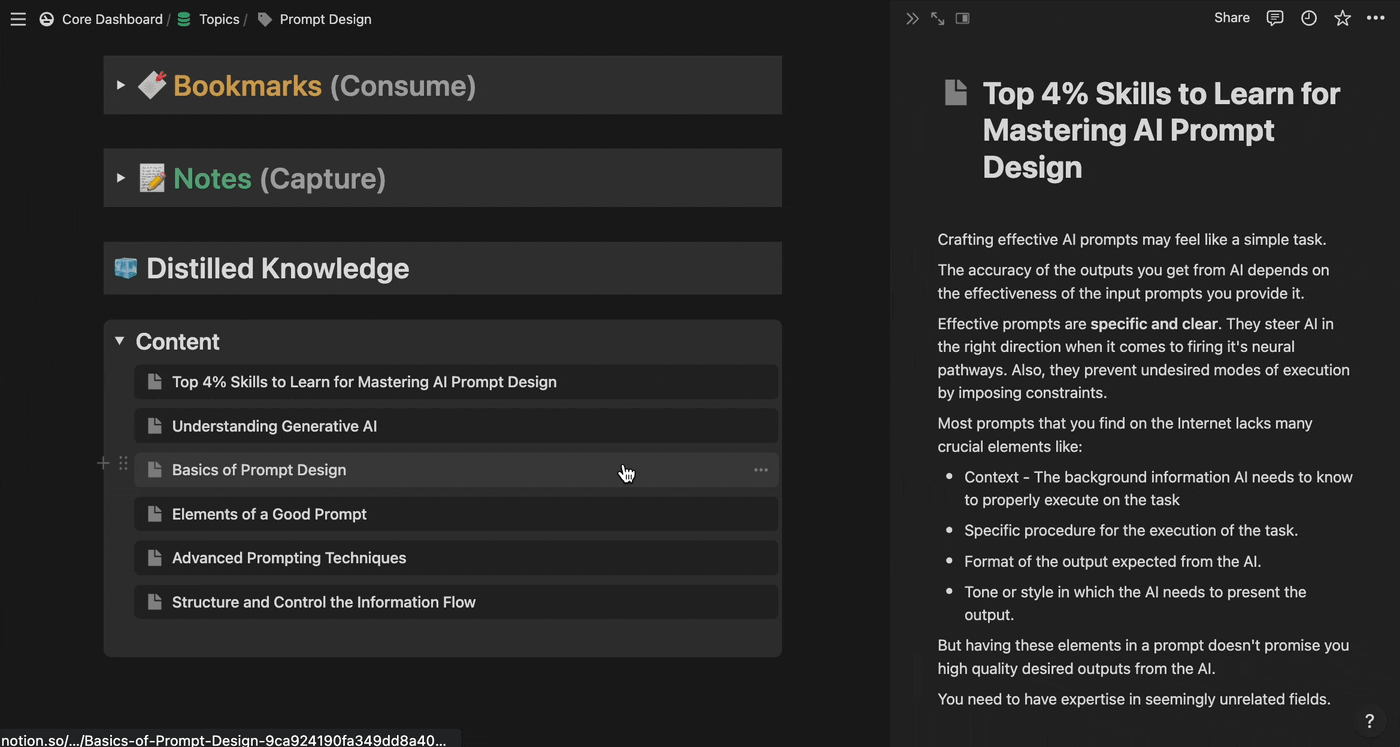View page updates via clock icon
1400x747 pixels.
[x=1308, y=18]
